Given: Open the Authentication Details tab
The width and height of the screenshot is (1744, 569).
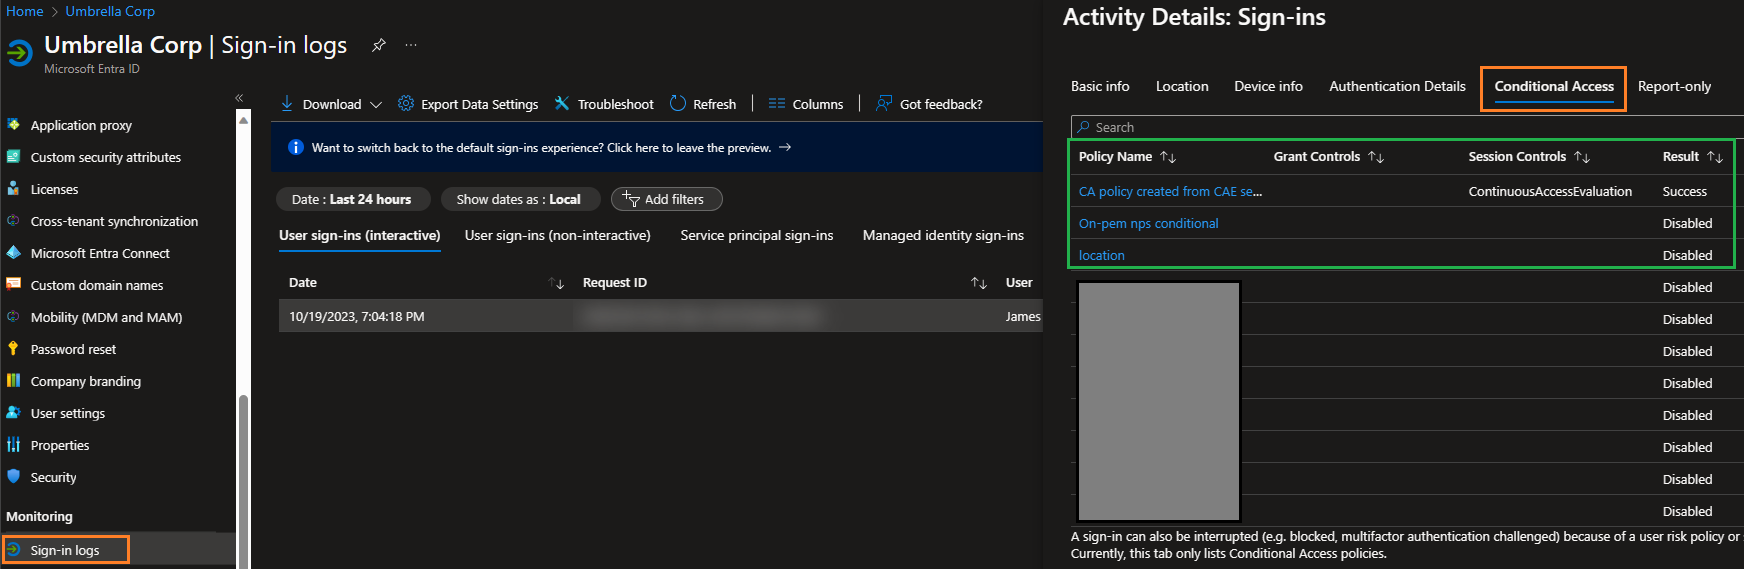Looking at the screenshot, I should [1397, 86].
